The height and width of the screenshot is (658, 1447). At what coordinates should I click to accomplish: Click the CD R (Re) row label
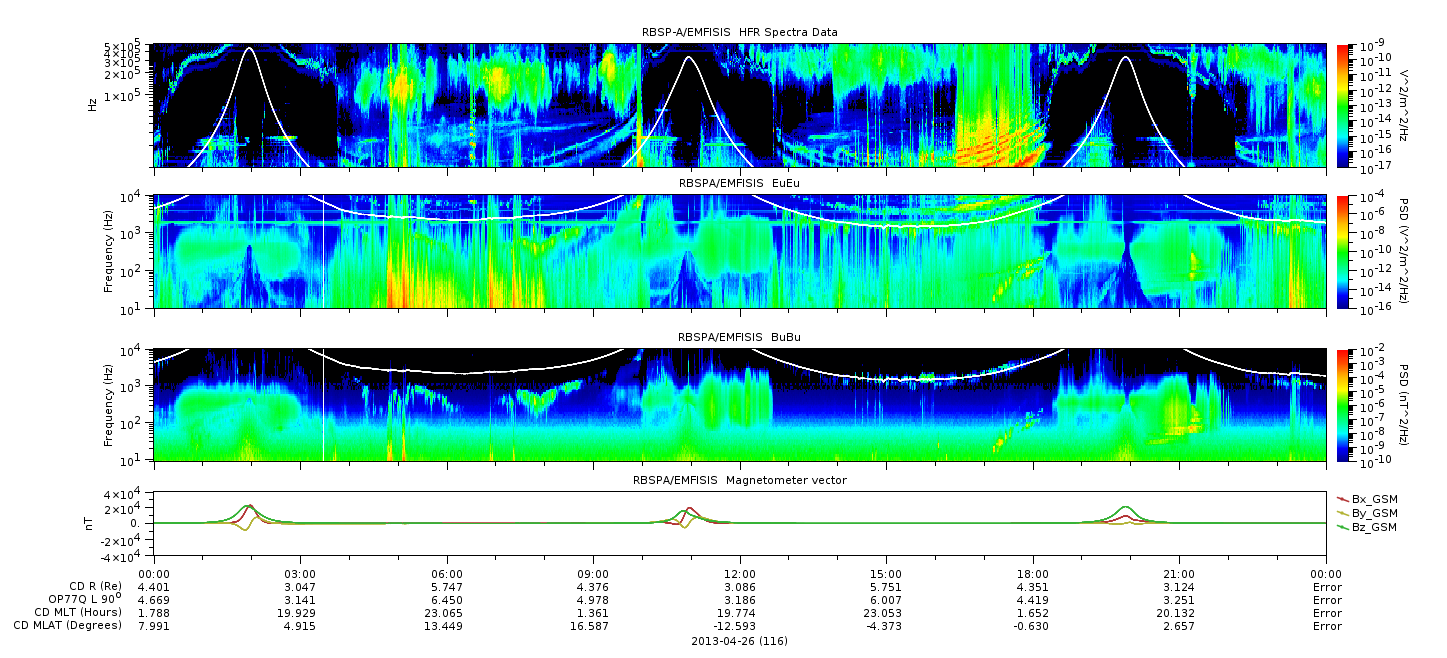pos(95,586)
